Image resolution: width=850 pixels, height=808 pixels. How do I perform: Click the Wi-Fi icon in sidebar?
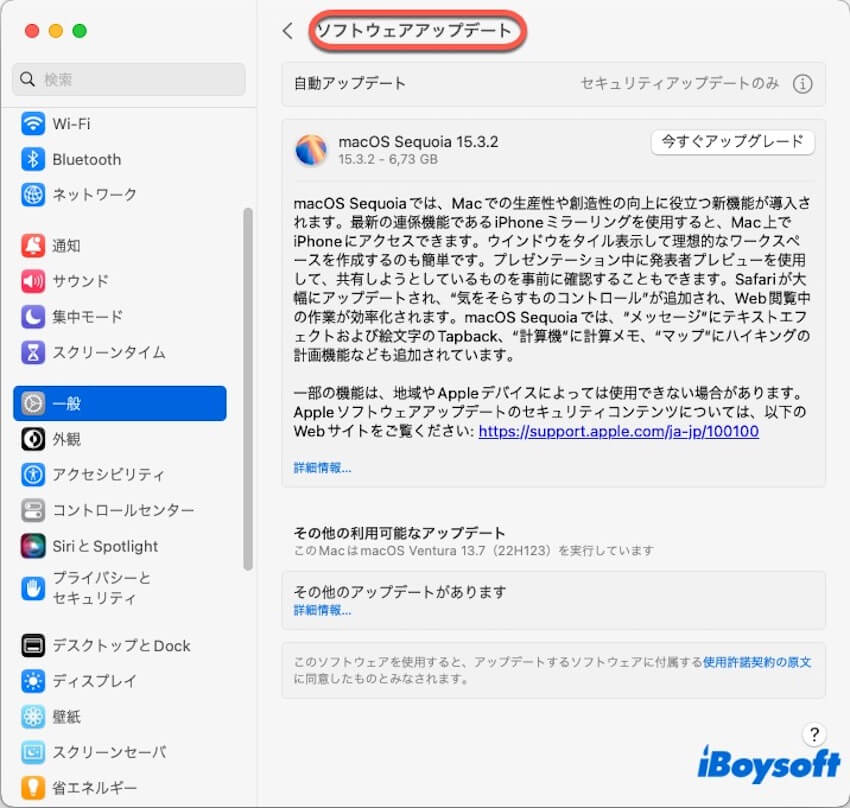(x=34, y=124)
